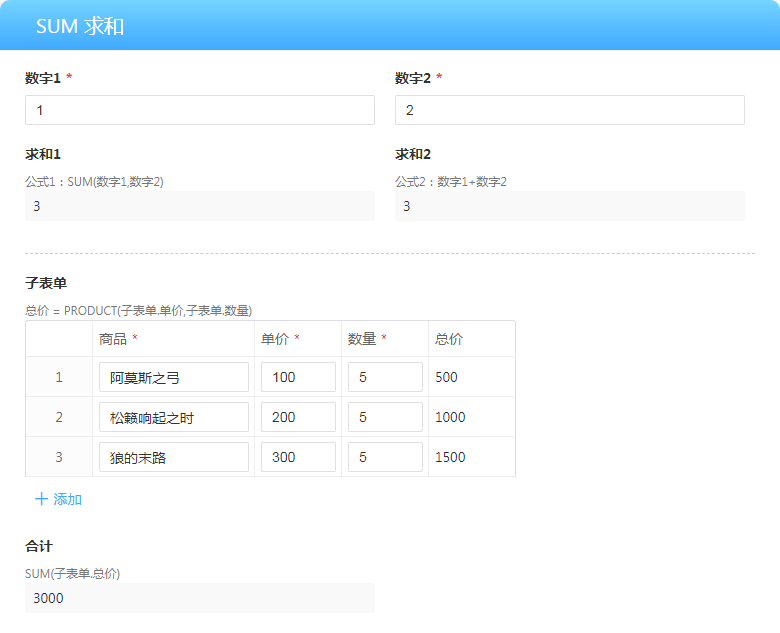Click quantity field in row 2
Screen dimensions: 780x633
pyautogui.click(x=384, y=417)
